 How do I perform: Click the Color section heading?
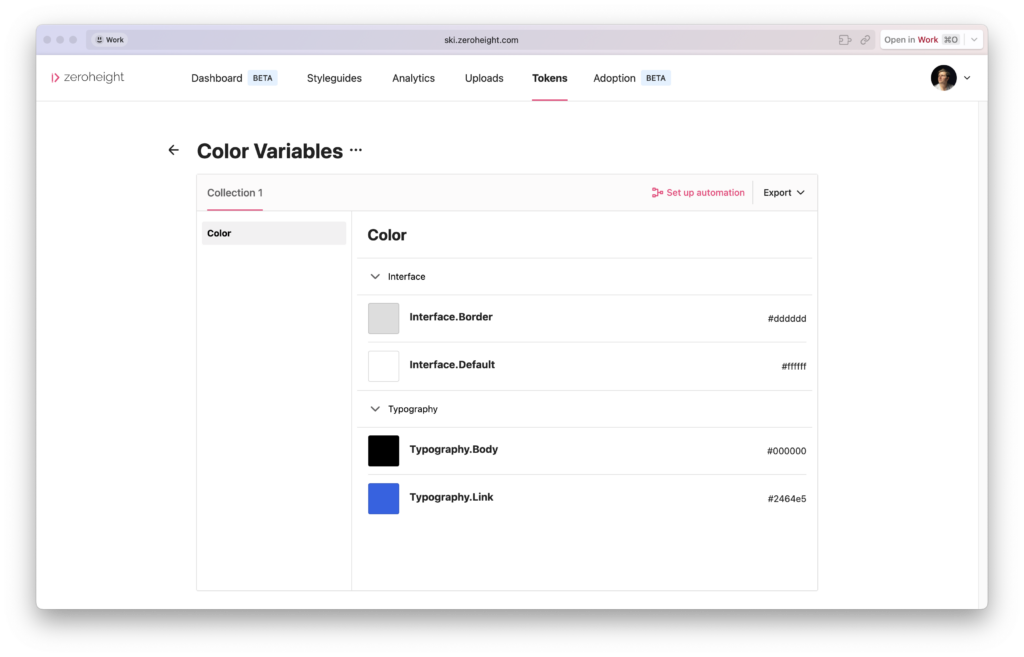[x=387, y=235]
